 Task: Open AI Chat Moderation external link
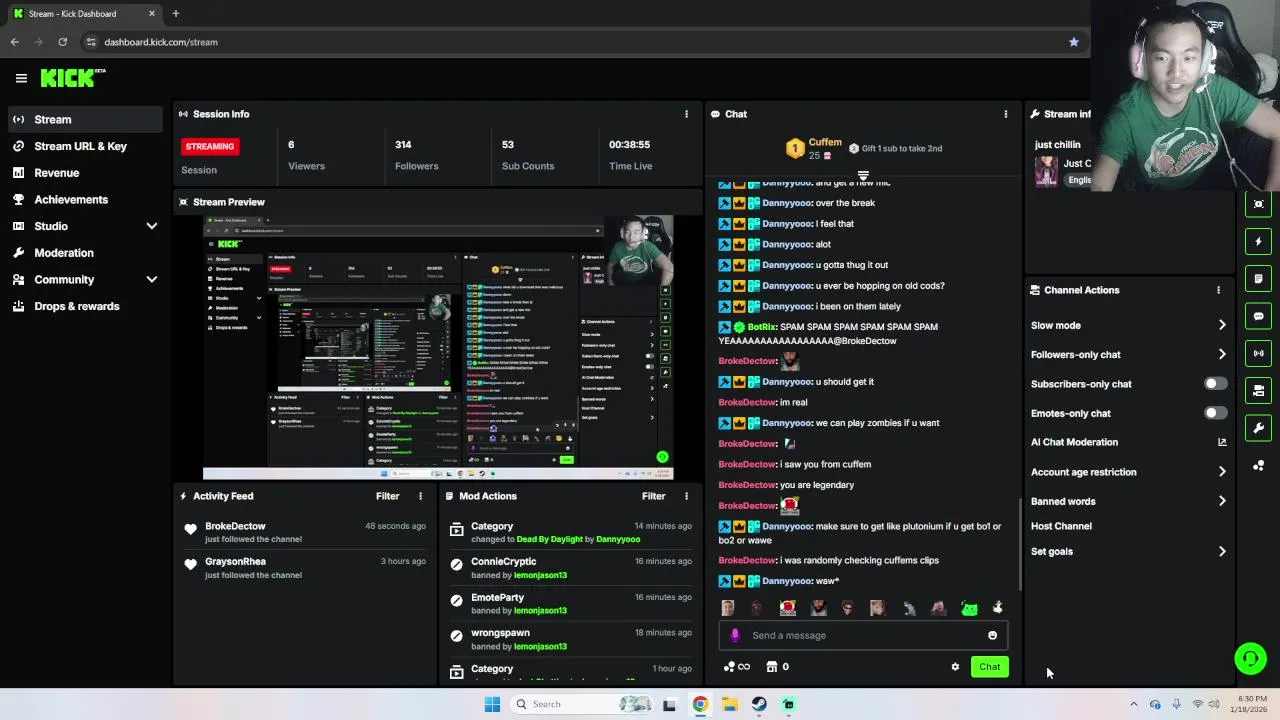(x=1222, y=442)
